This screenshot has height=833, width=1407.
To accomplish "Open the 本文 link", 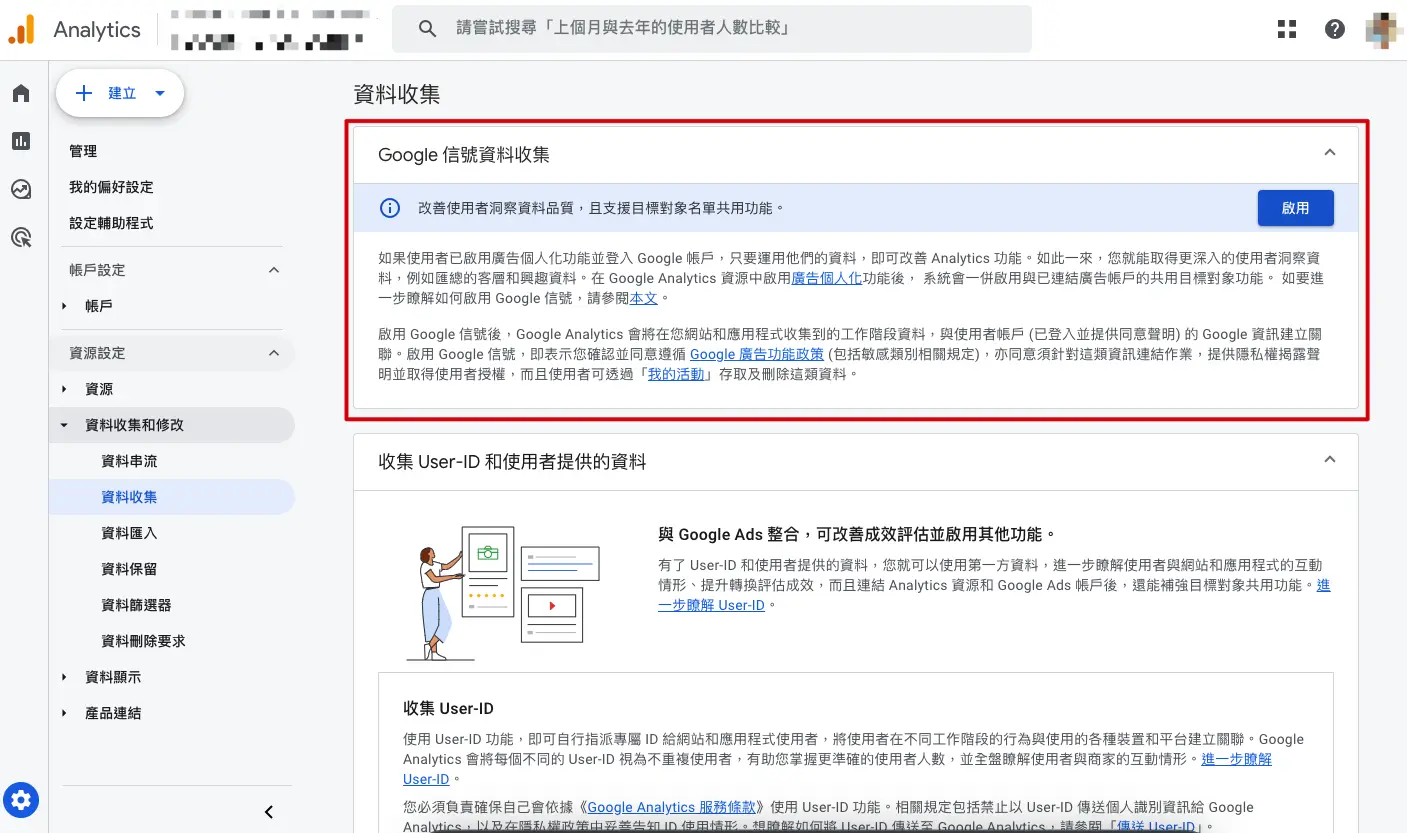I will (644, 298).
